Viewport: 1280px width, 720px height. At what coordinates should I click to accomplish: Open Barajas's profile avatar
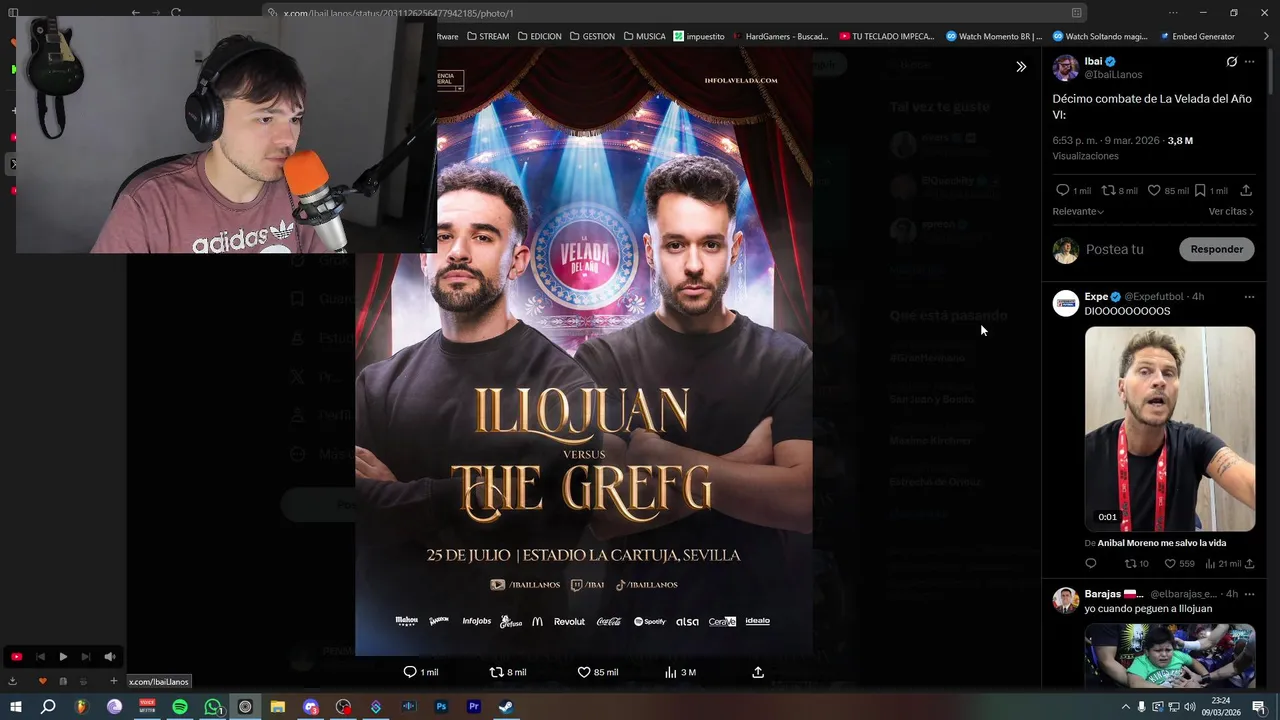1065,600
